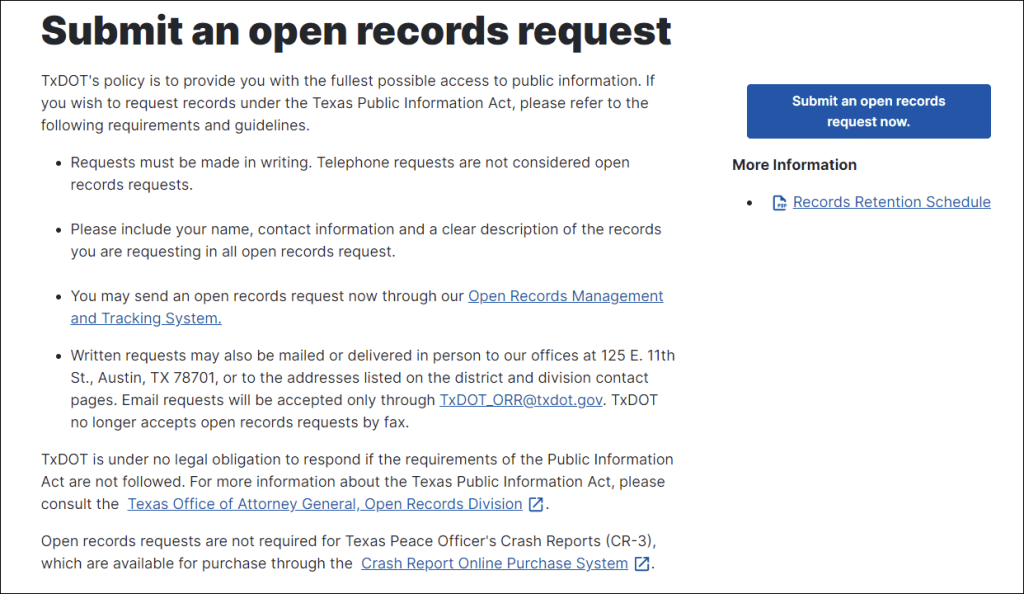The width and height of the screenshot is (1024, 594).
Task: Click the Submit an open records request heading
Action: (x=356, y=31)
